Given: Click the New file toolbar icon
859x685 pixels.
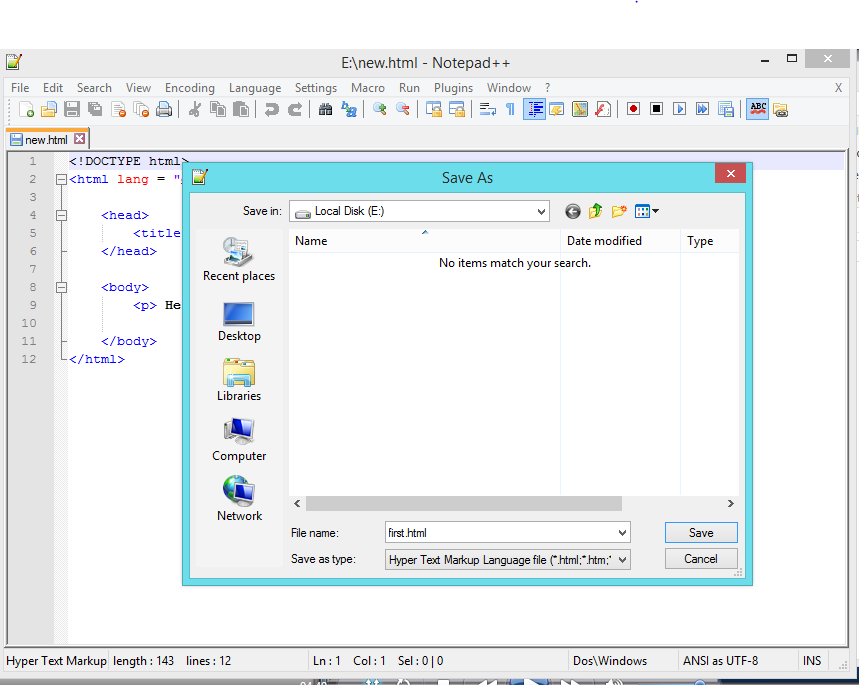Looking at the screenshot, I should (x=26, y=110).
